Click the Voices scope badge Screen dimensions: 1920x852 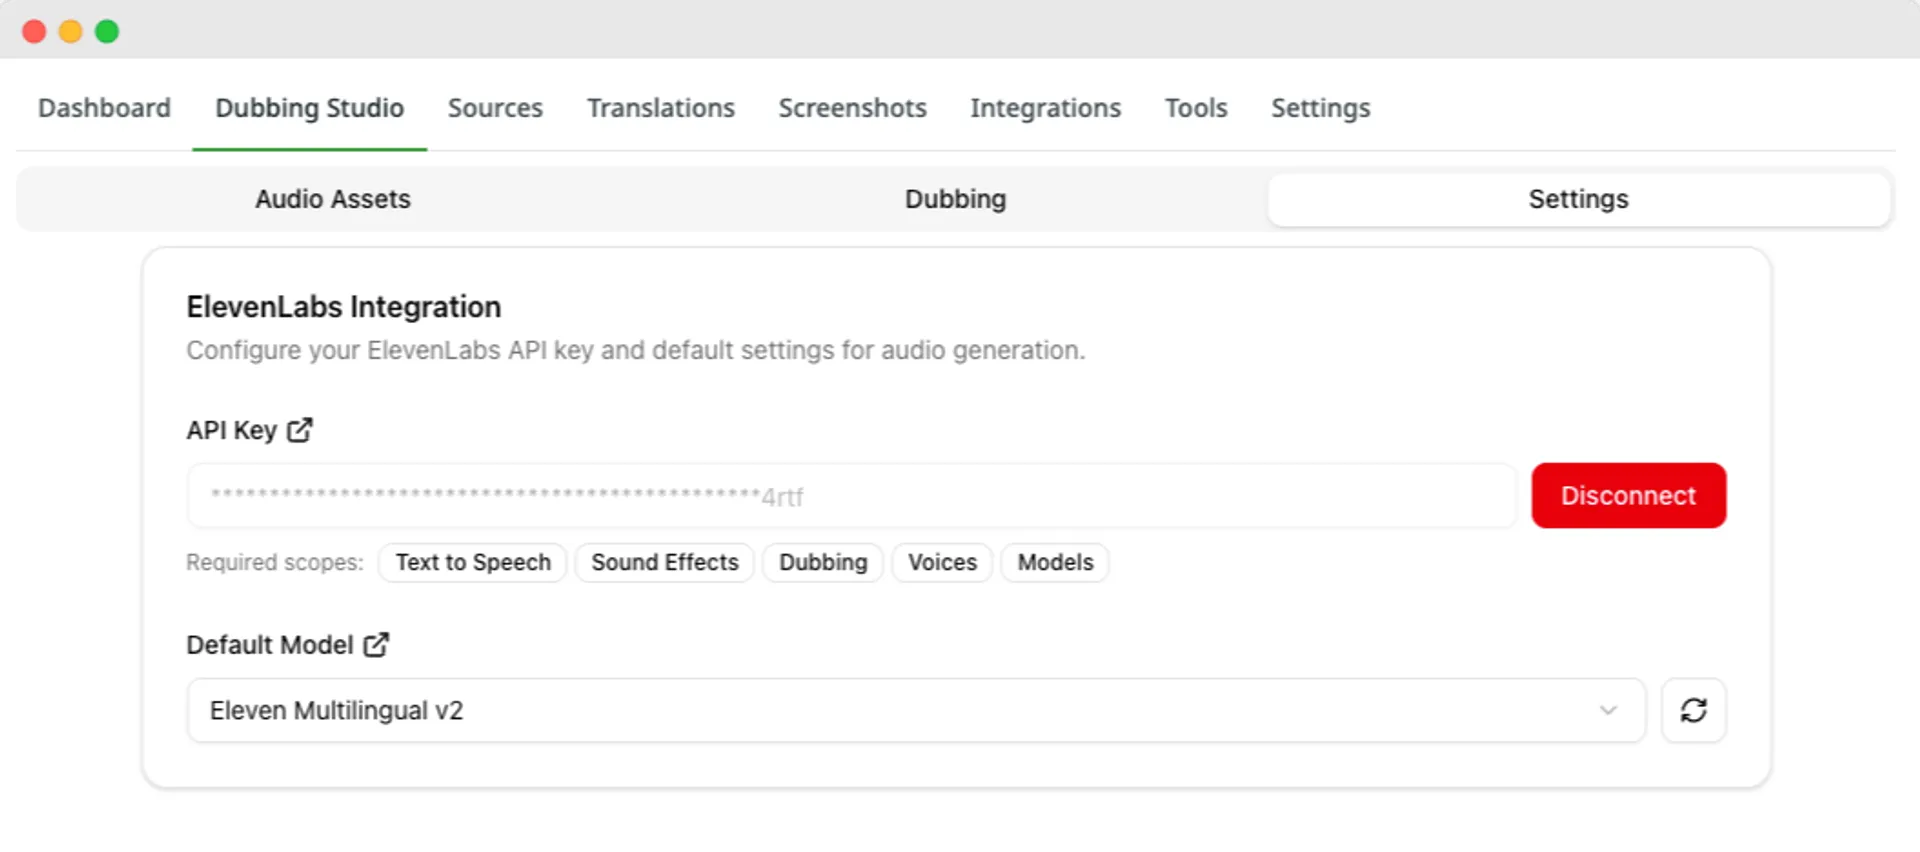coord(942,563)
